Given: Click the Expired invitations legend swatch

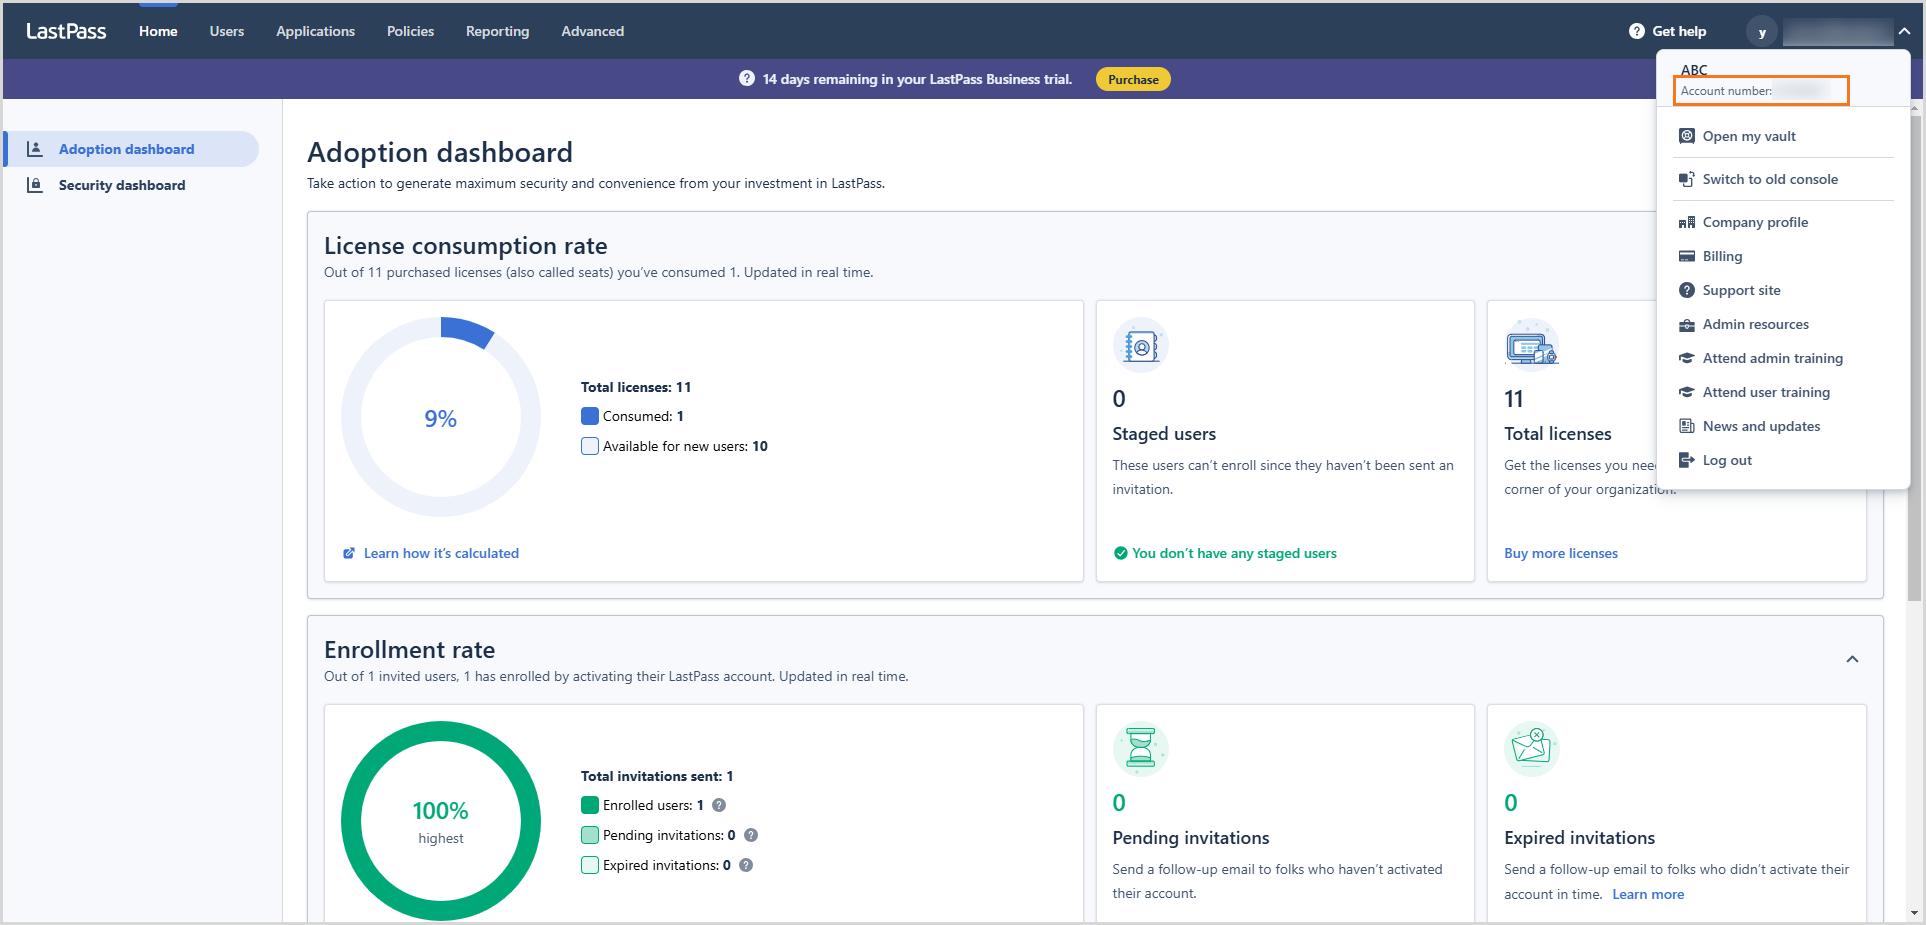Looking at the screenshot, I should 590,865.
